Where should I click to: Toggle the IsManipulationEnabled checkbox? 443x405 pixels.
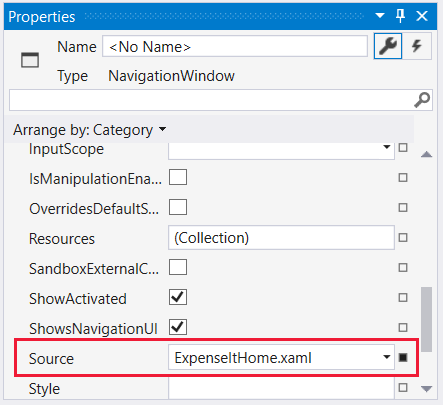pos(178,177)
